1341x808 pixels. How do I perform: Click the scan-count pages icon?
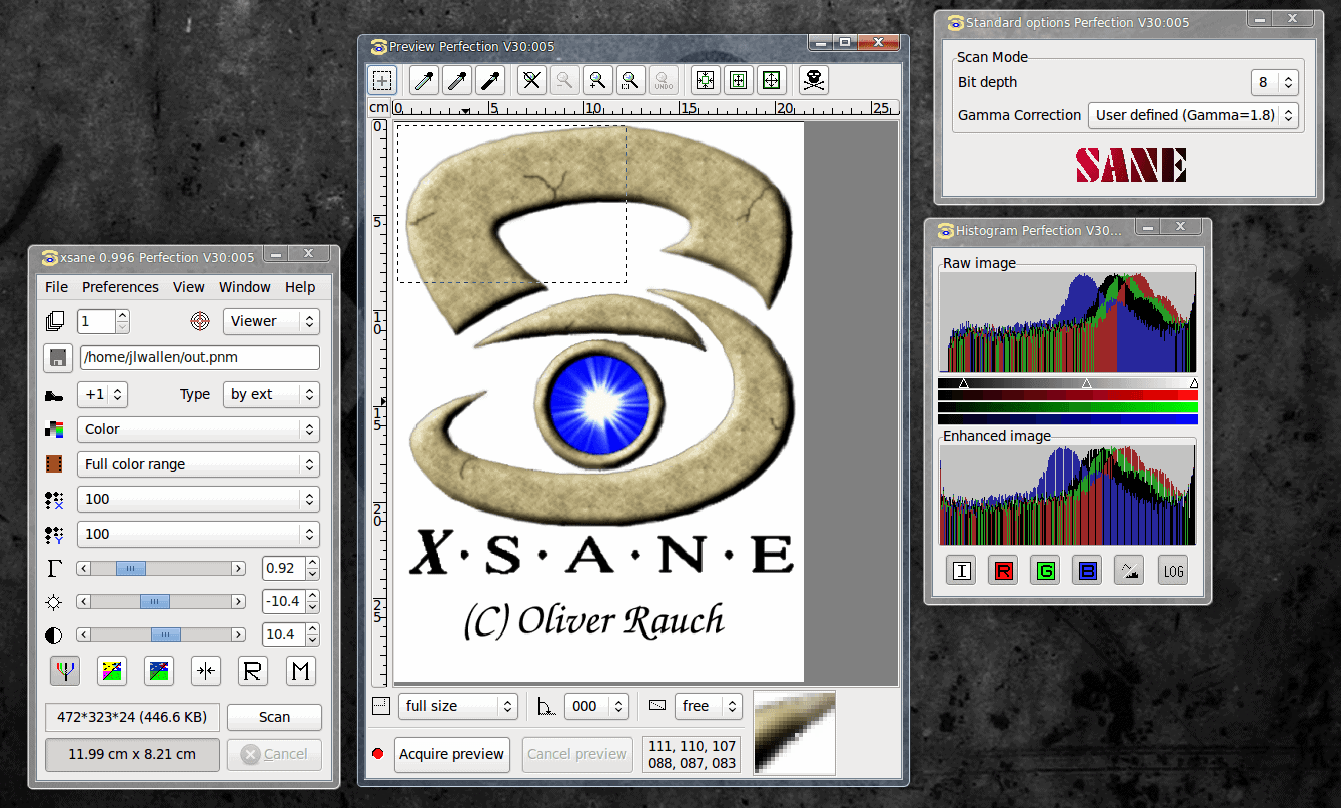coord(54,321)
